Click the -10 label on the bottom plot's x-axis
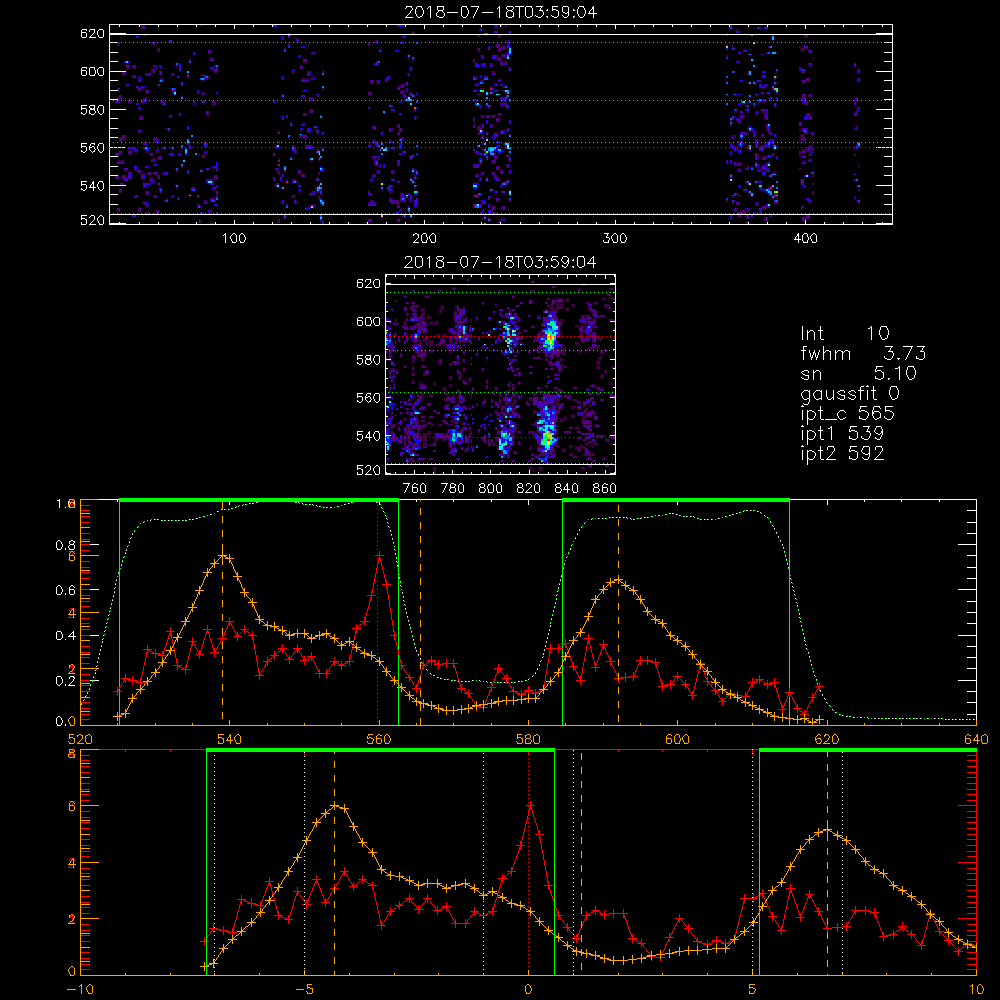This screenshot has width=1000, height=1000. [80, 989]
